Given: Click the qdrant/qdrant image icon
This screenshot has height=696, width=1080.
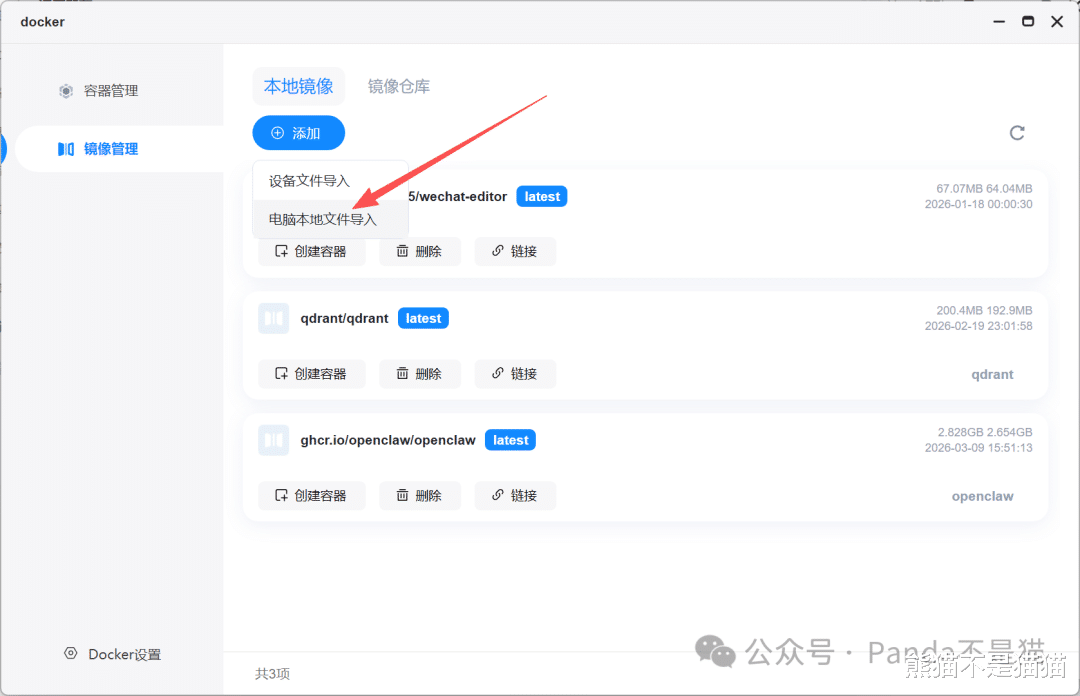Looking at the screenshot, I should 273,318.
